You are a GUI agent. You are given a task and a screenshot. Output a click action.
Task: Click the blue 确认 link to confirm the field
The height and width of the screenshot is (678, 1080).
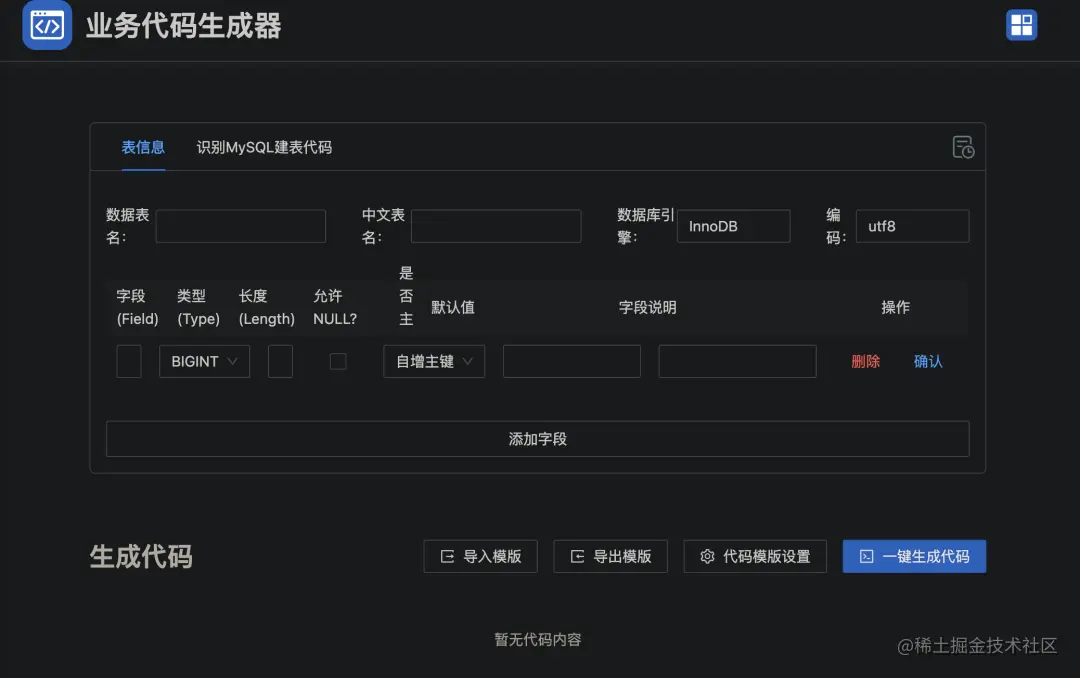coord(927,361)
